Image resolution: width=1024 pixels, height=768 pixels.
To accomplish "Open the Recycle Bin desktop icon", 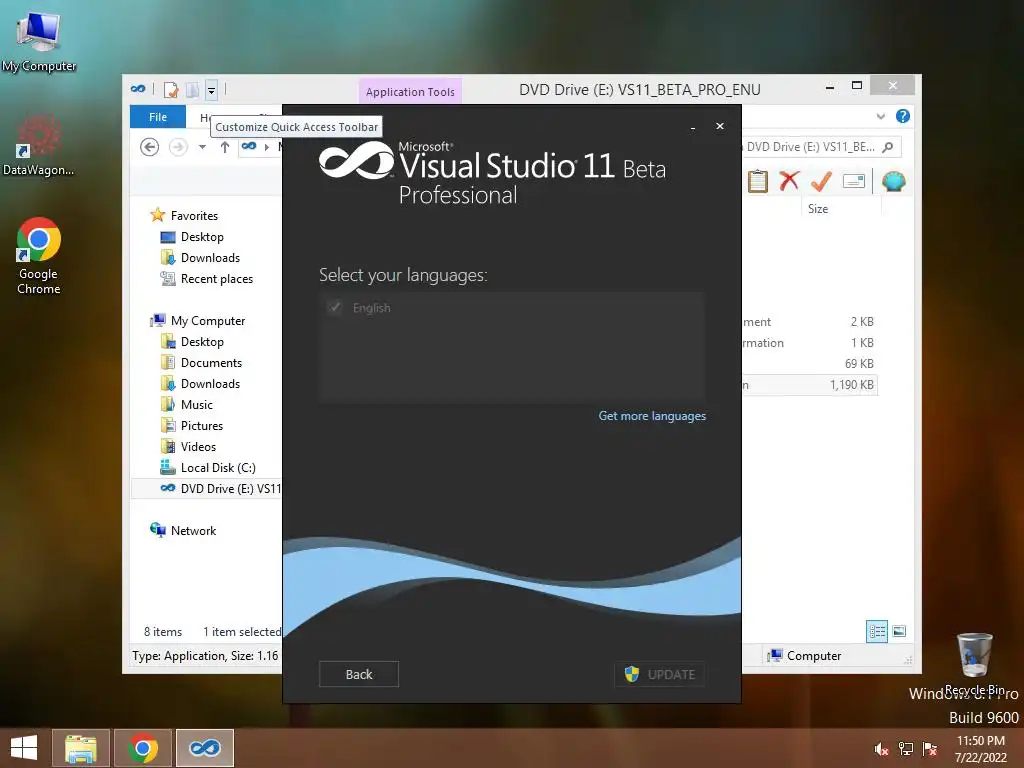I will tap(974, 664).
